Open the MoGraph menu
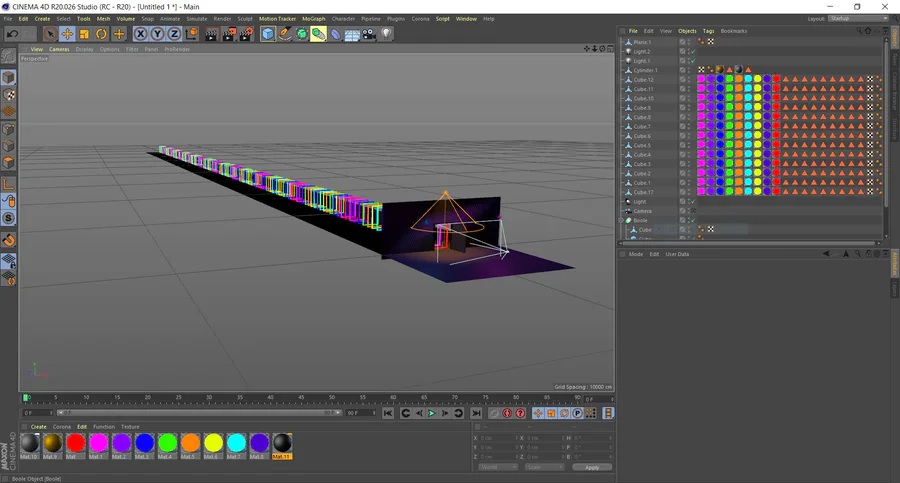 pyautogui.click(x=313, y=19)
